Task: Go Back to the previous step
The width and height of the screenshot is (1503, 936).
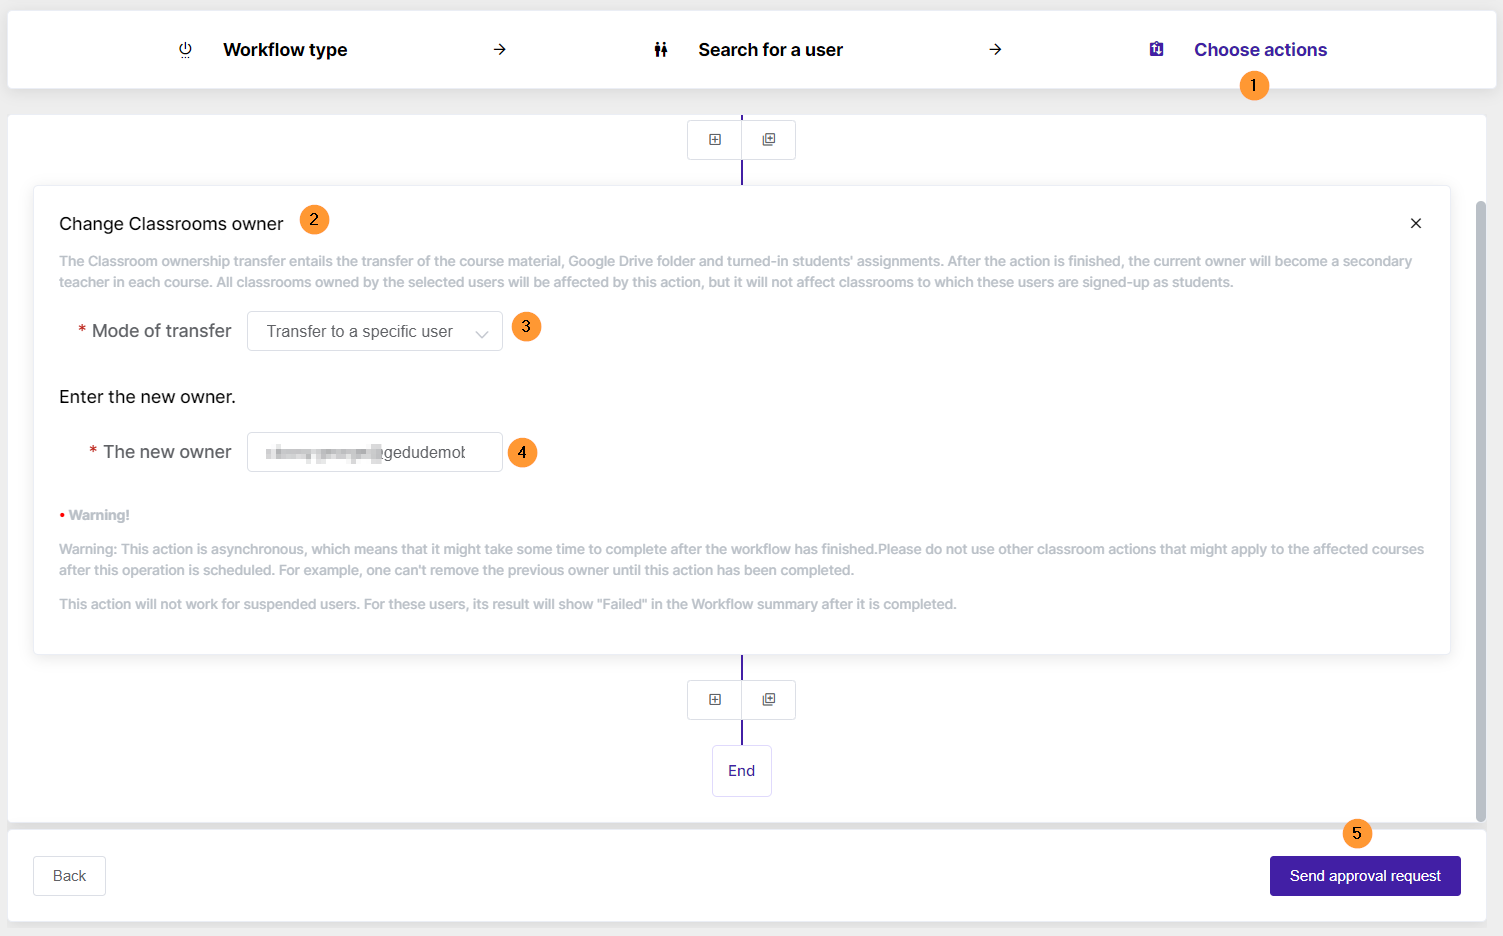Action: pos(69,876)
